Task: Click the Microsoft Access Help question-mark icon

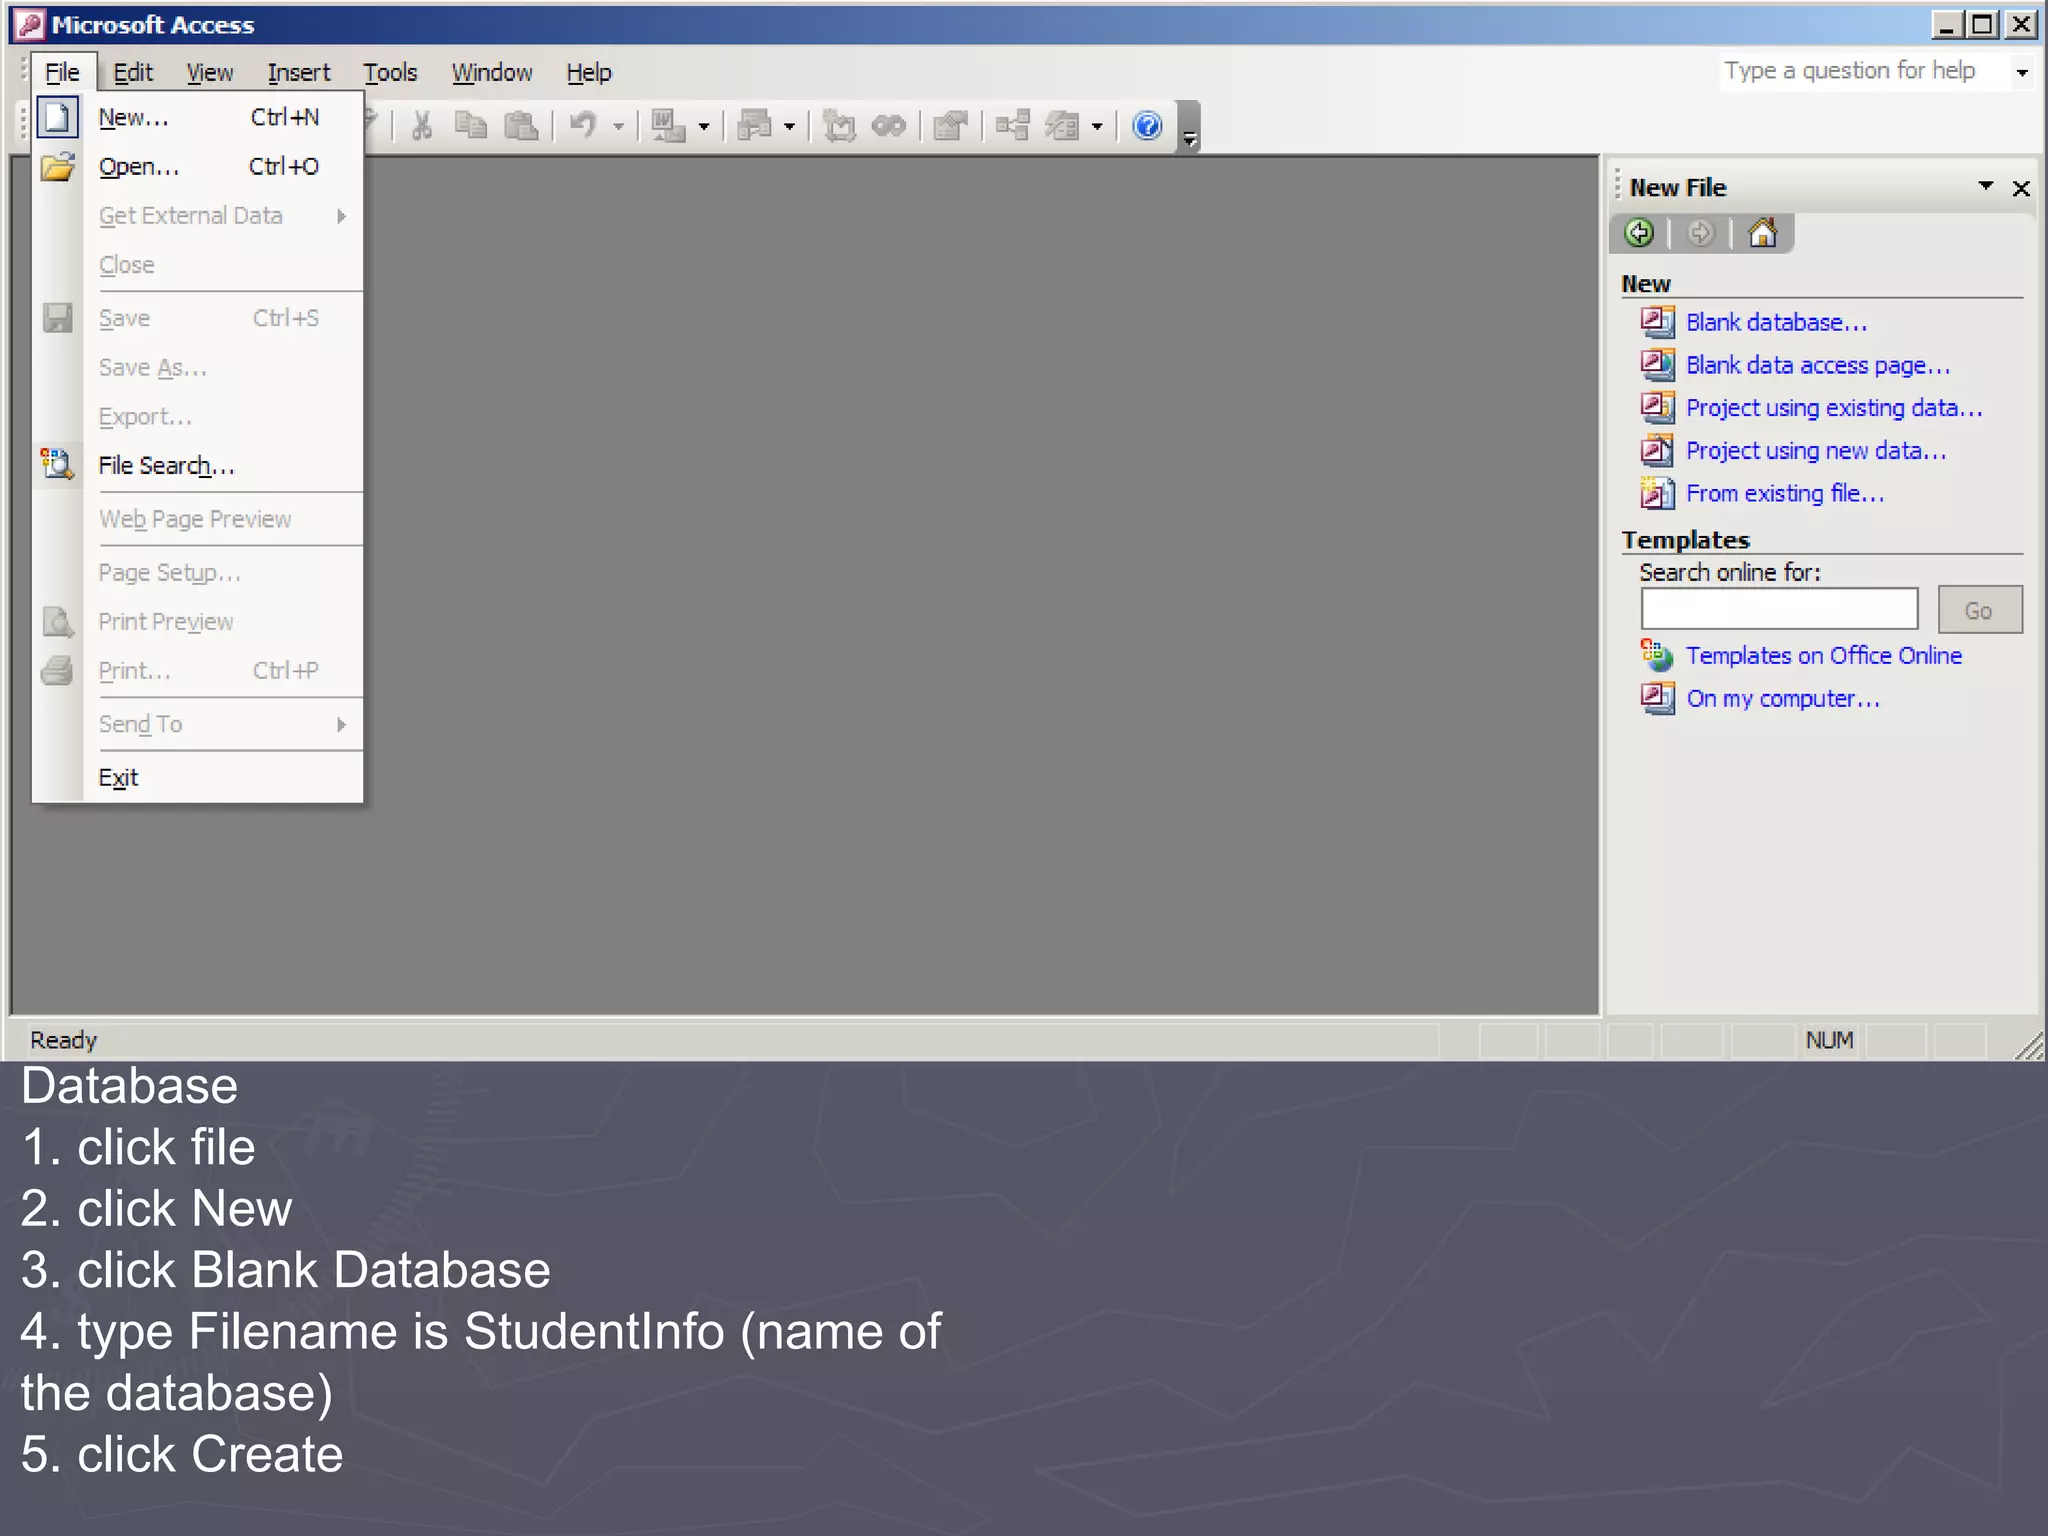Action: coord(1147,126)
